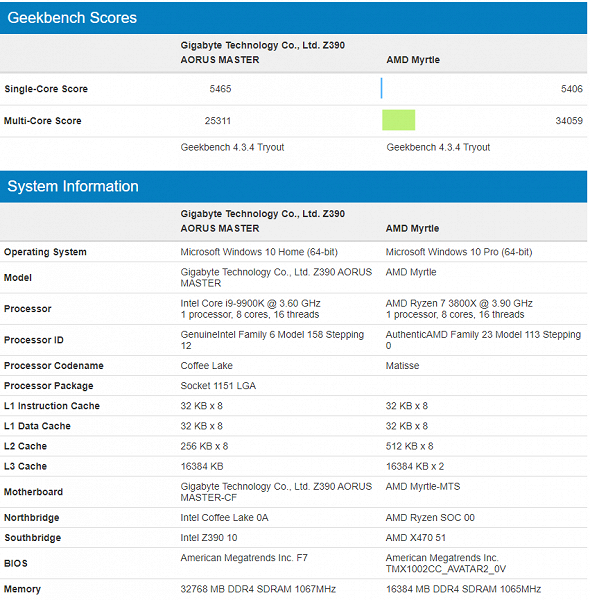Screen dimensions: 590x600
Task: Click the Single-Core score 5465
Action: tap(220, 89)
